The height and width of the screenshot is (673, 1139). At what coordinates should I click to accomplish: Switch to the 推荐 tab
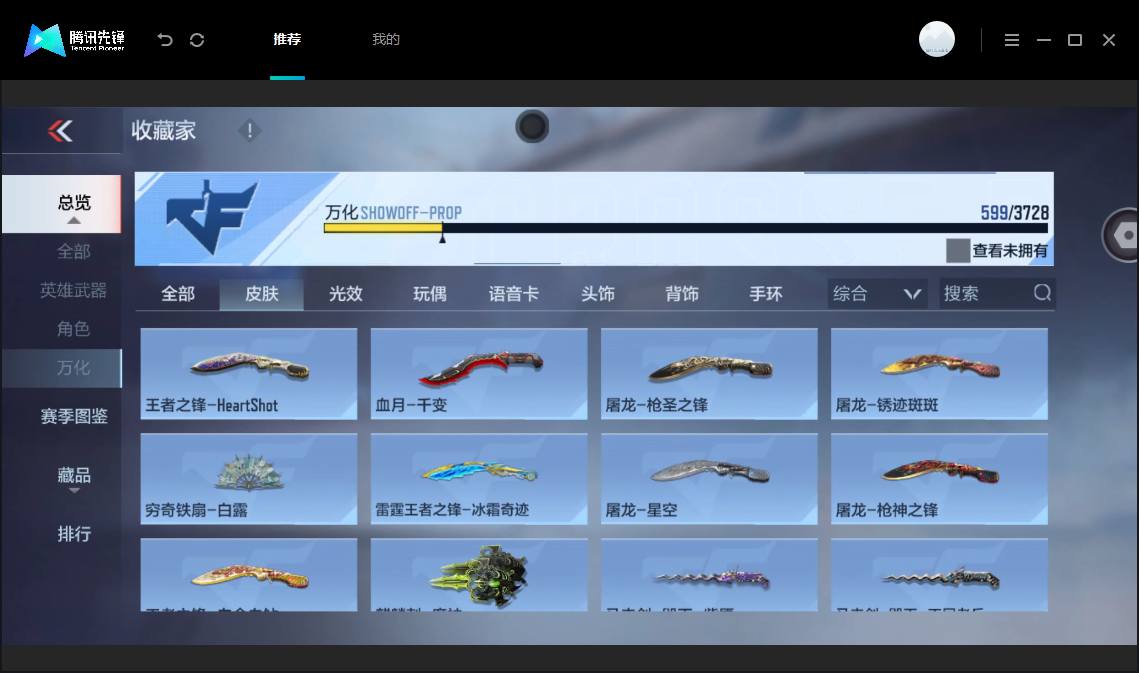click(x=287, y=39)
